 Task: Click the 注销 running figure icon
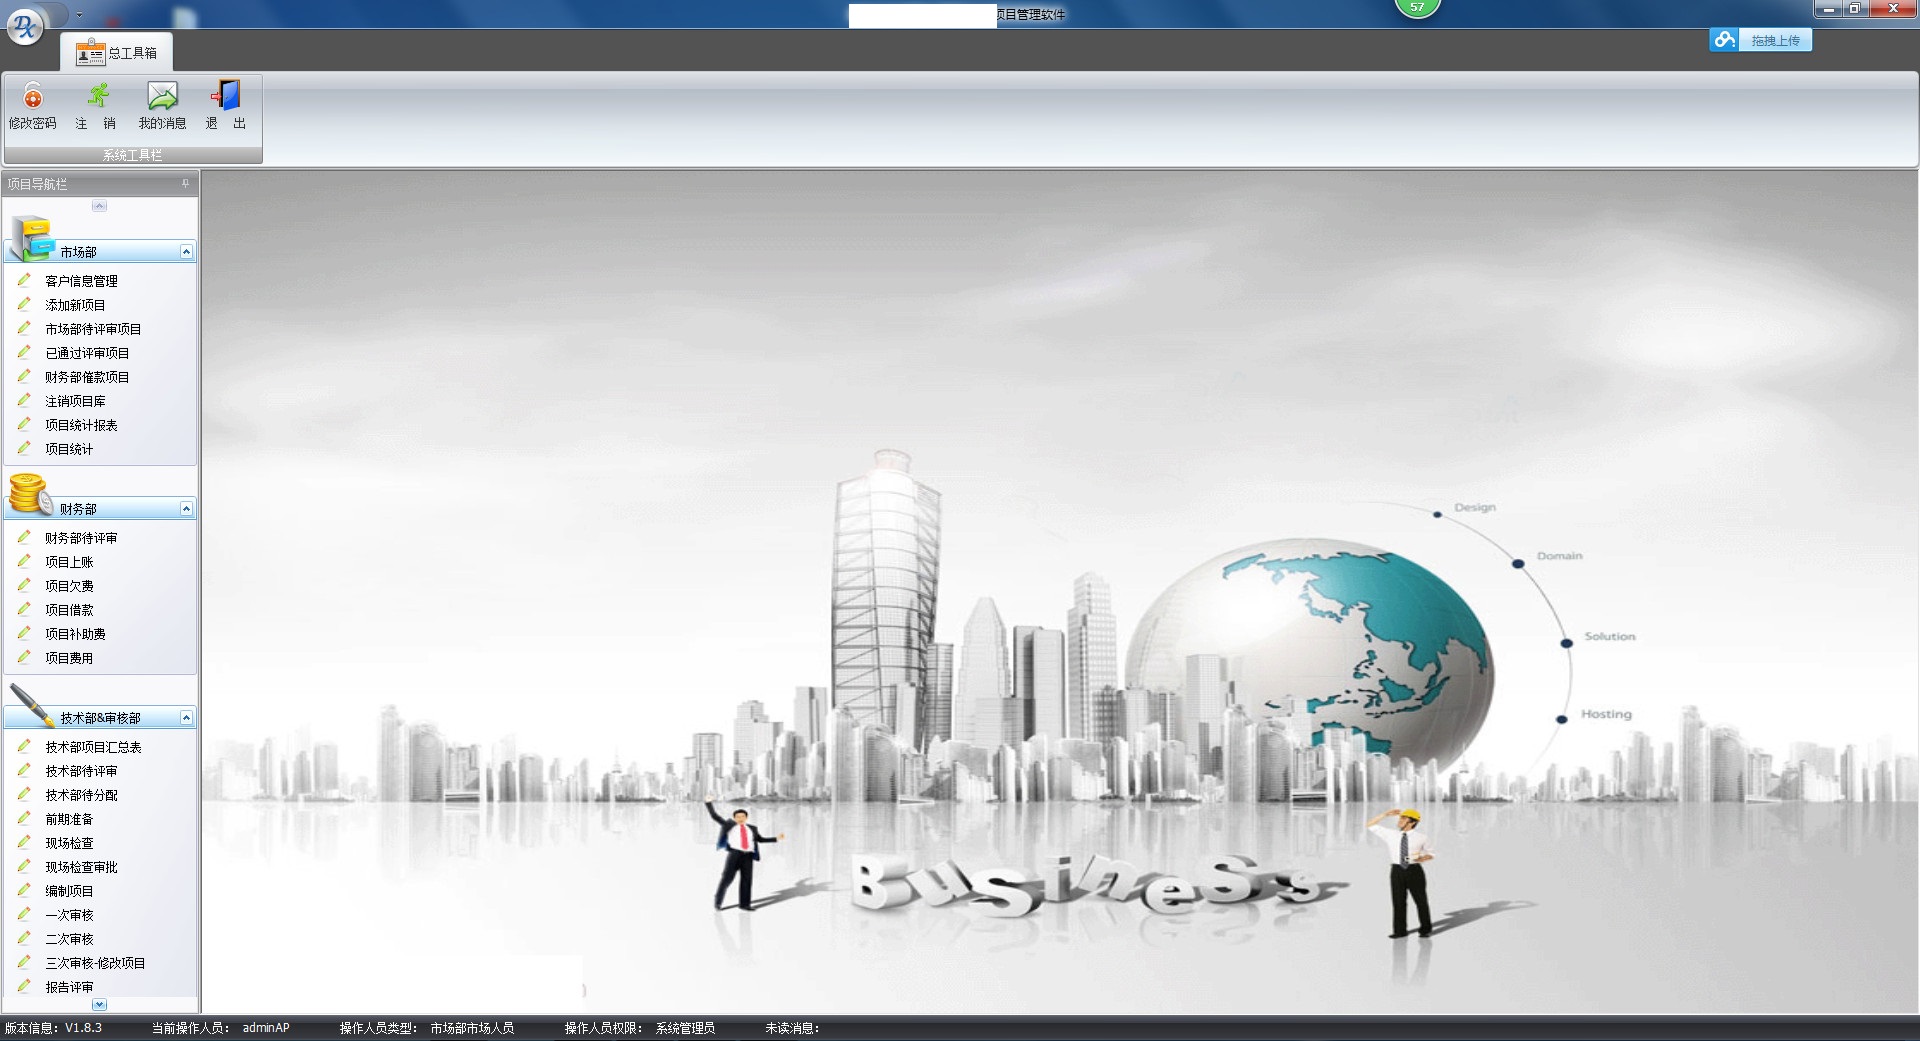click(97, 97)
